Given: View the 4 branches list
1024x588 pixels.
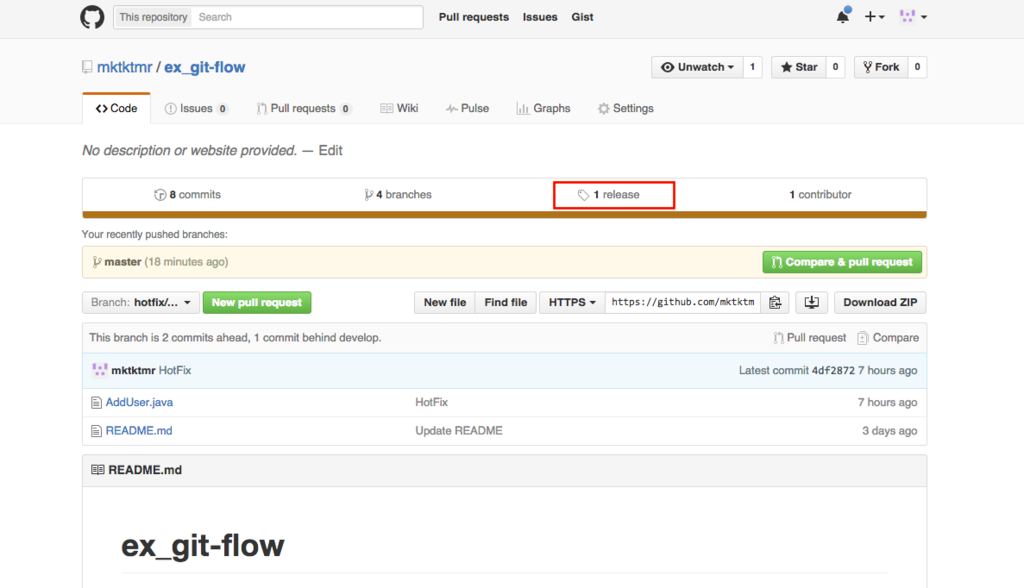Looking at the screenshot, I should pyautogui.click(x=398, y=195).
